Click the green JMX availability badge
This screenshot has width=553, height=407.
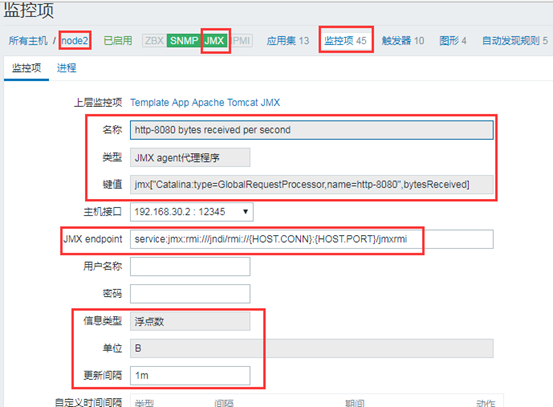pos(214,41)
